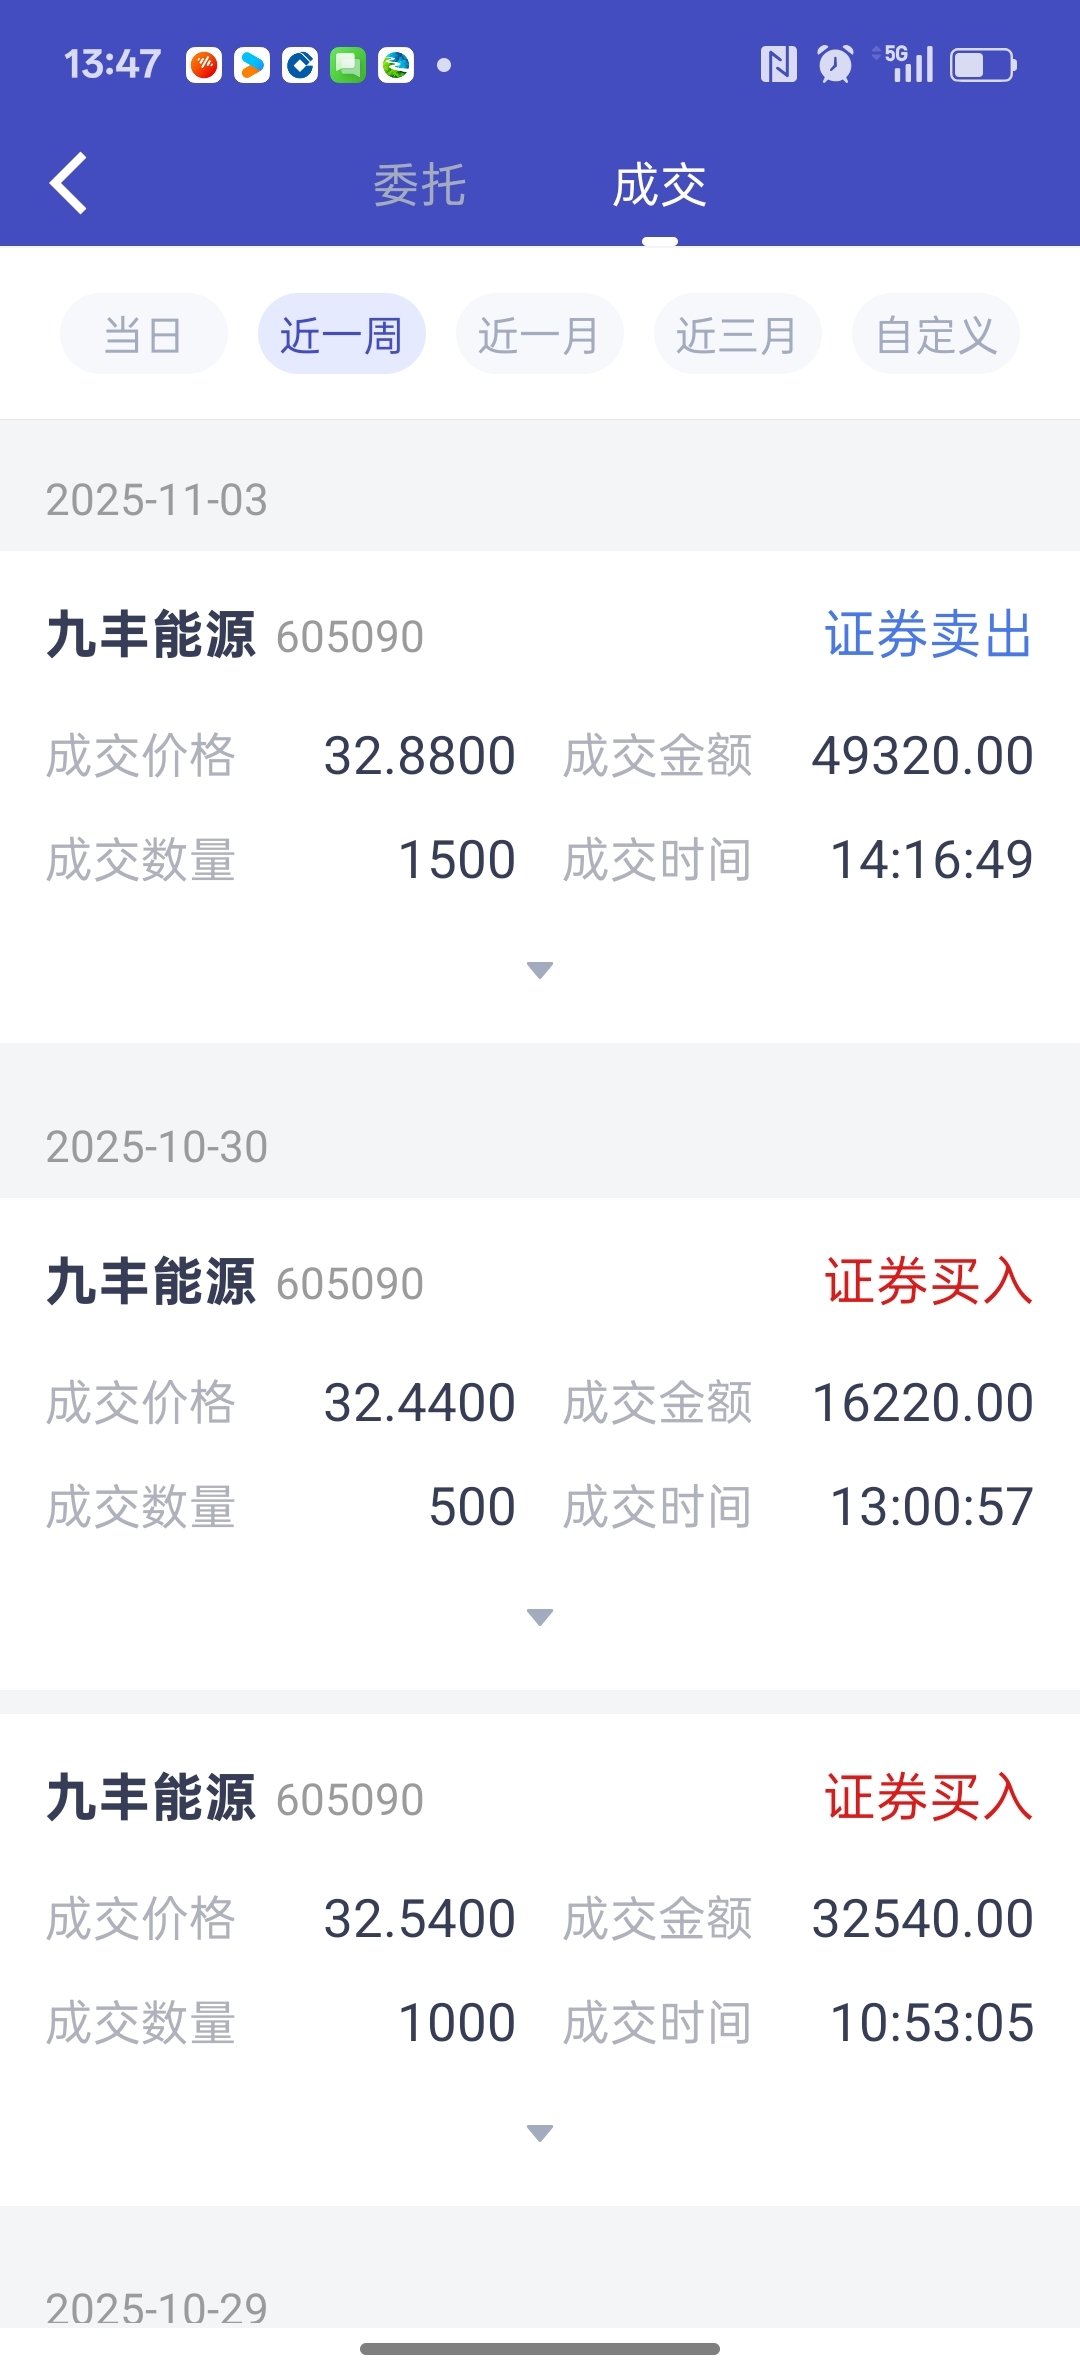Tap the bottom home gesture bar
The width and height of the screenshot is (1080, 2376).
coord(540,2349)
